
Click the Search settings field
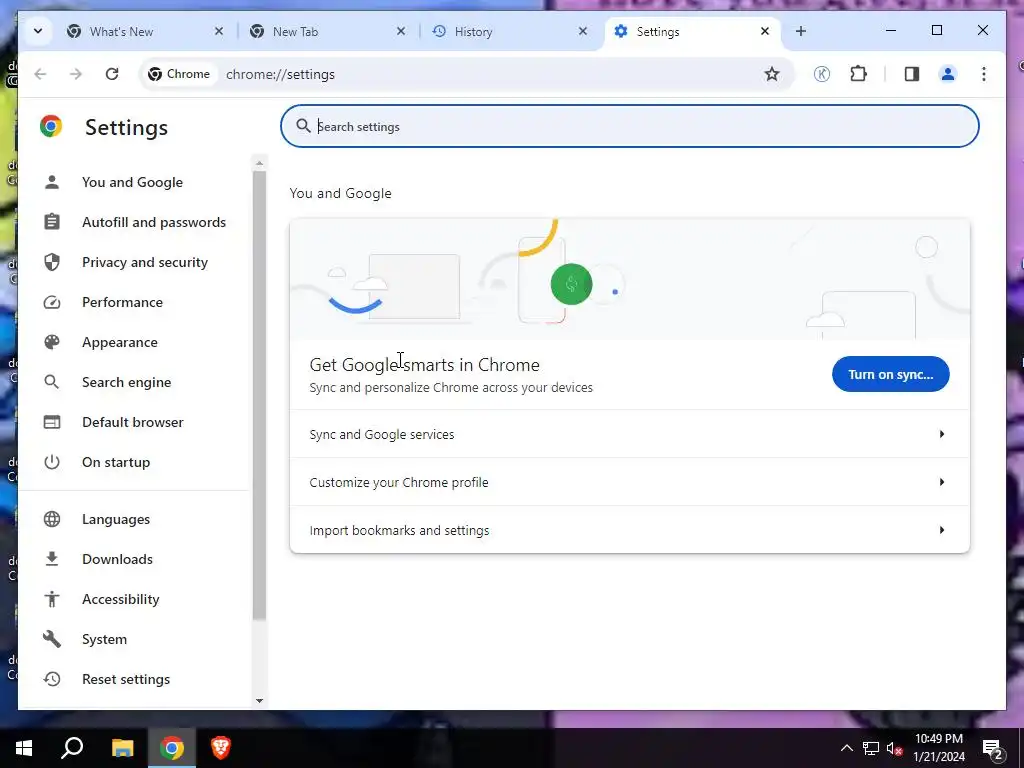630,126
